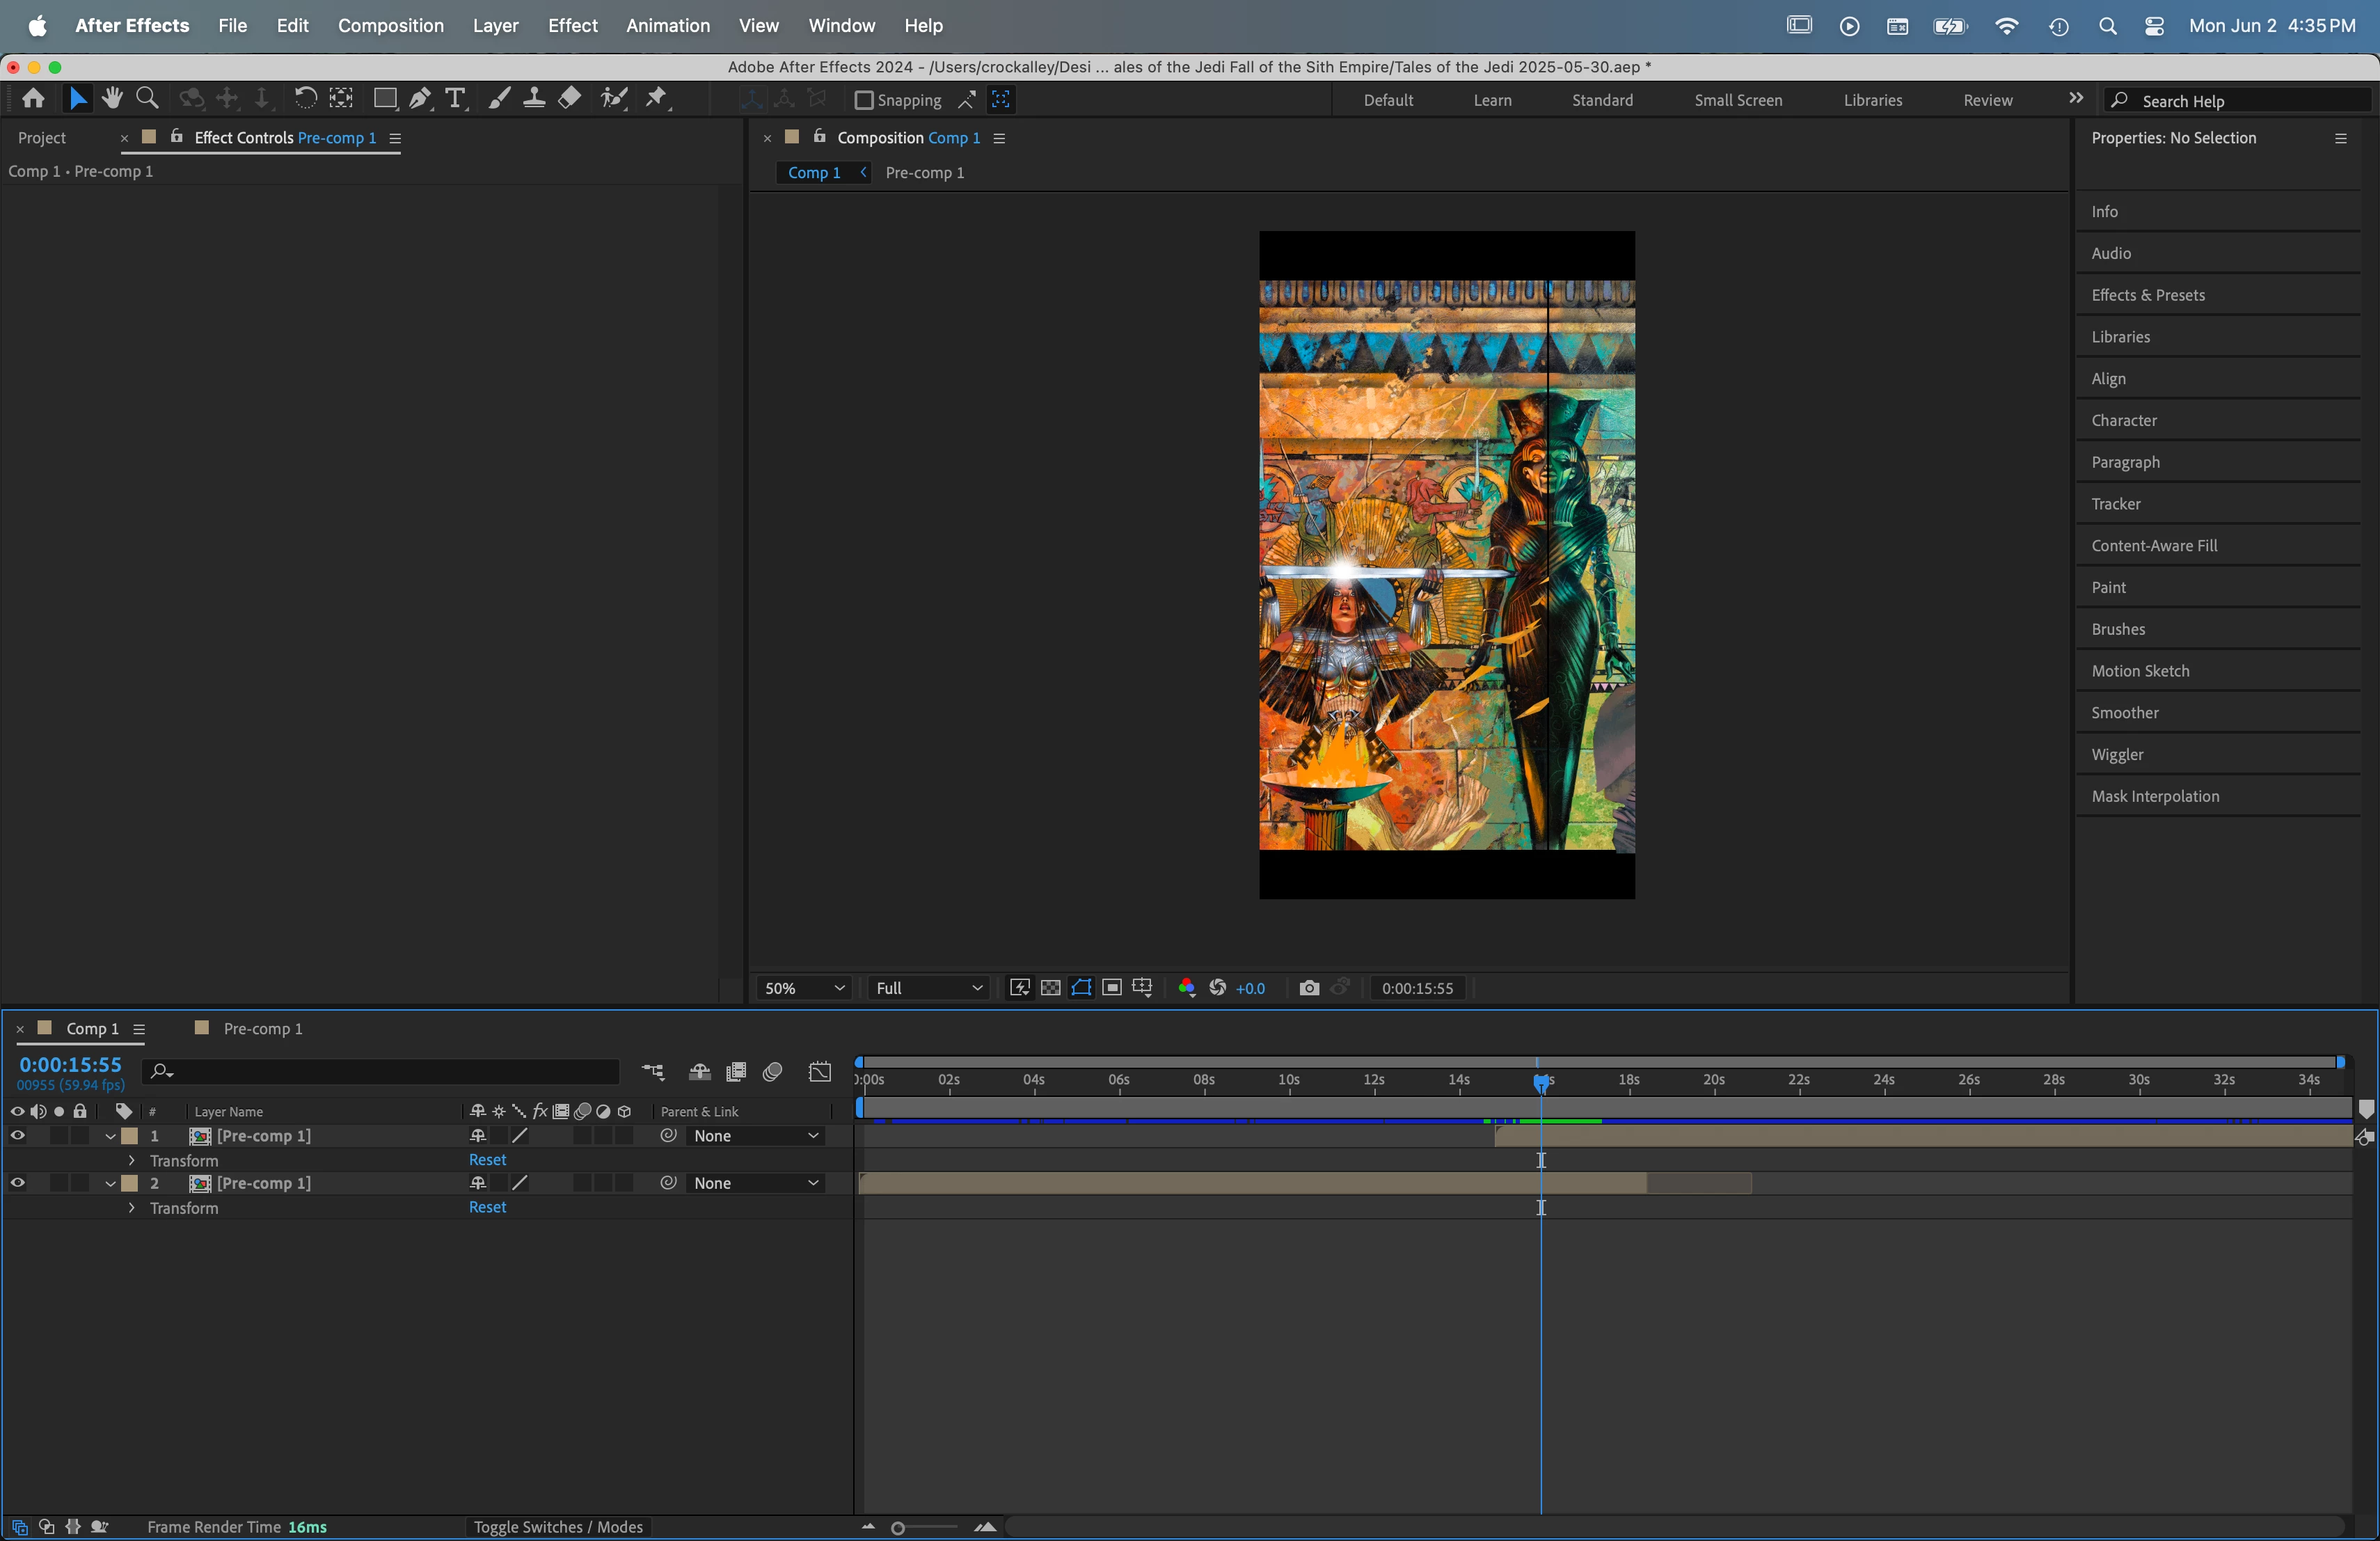The image size is (2380, 1541).
Task: Switch to Pre-comp 1 timeline tab
Action: [261, 1028]
